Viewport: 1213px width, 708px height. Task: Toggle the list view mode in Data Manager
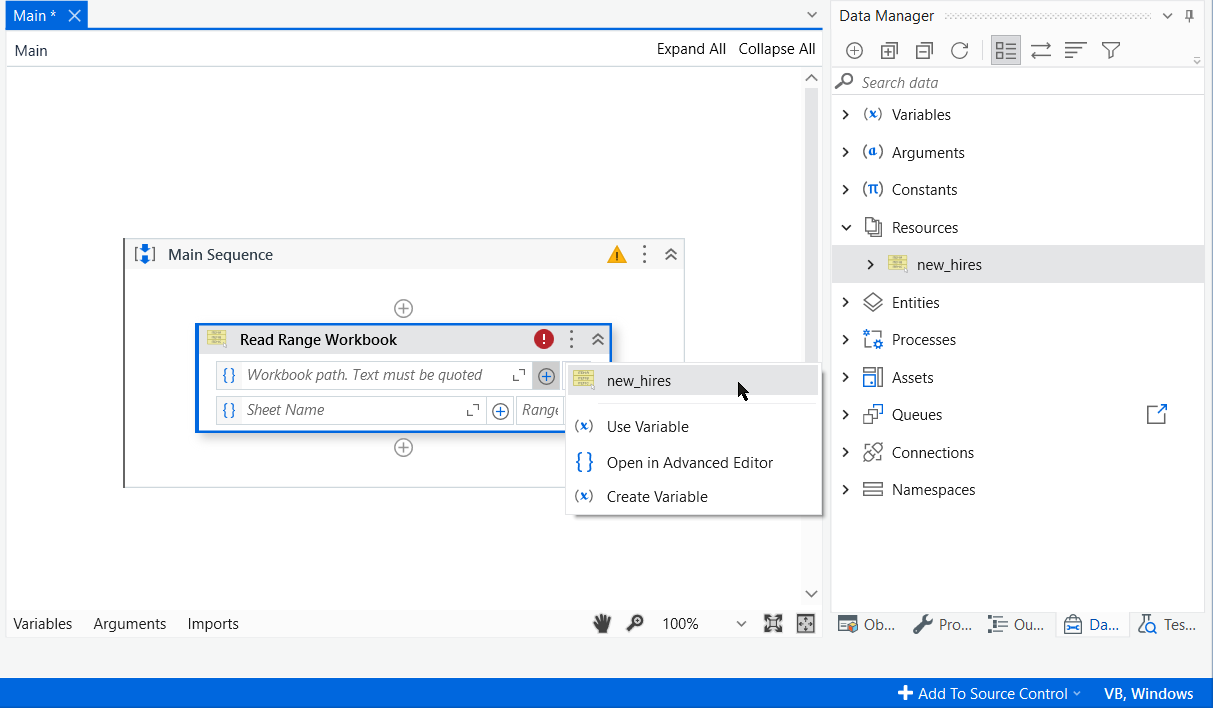(1006, 50)
